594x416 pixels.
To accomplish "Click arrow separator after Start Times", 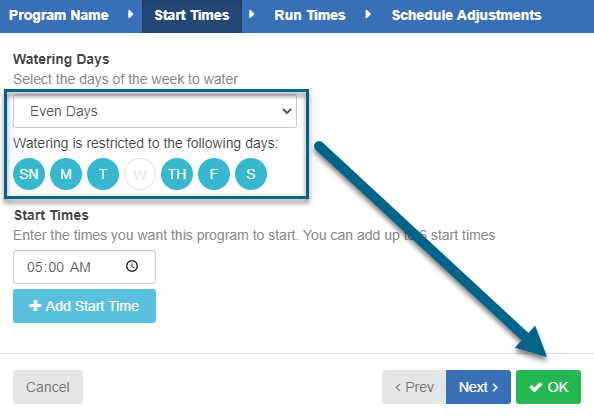I will pos(252,15).
